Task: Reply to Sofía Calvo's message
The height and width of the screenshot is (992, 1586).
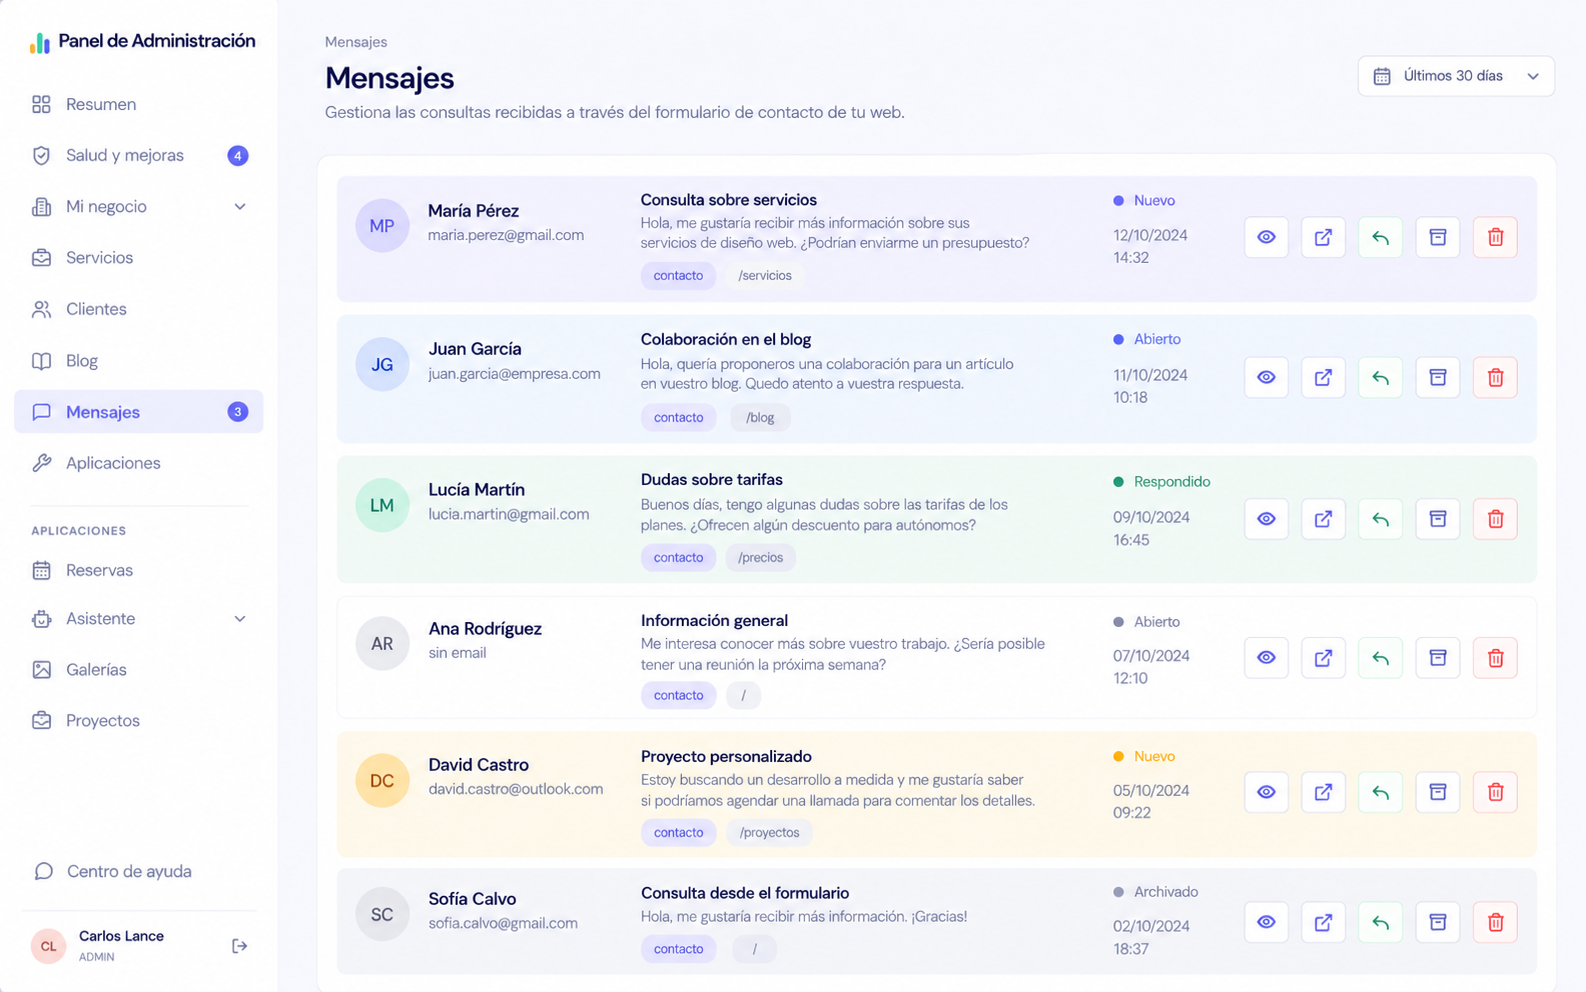Action: coord(1380,922)
